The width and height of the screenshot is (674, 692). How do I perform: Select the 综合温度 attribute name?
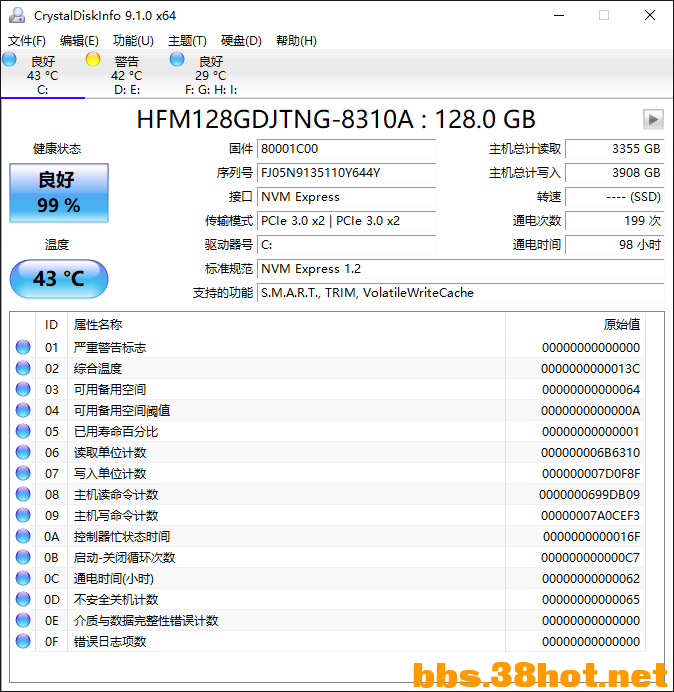(98, 369)
